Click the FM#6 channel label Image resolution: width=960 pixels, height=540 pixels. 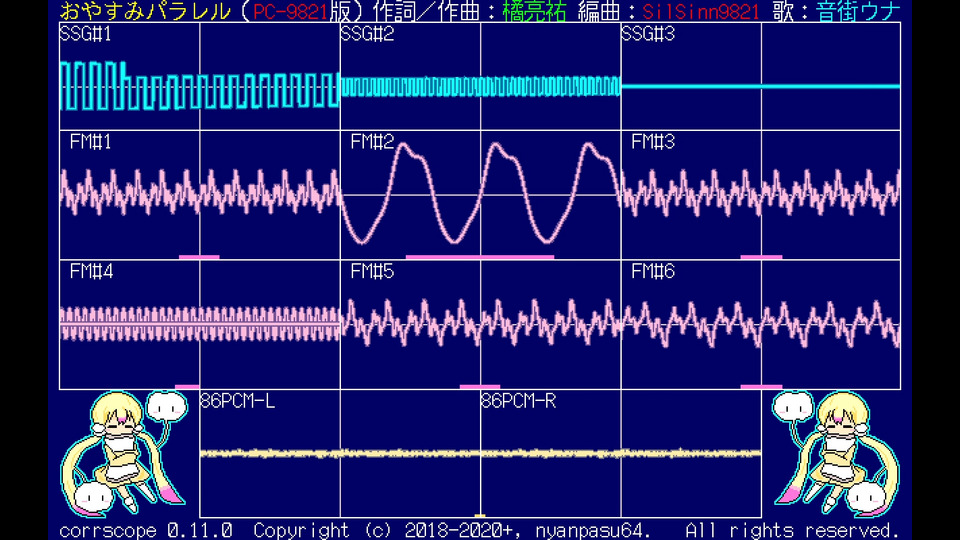653,271
